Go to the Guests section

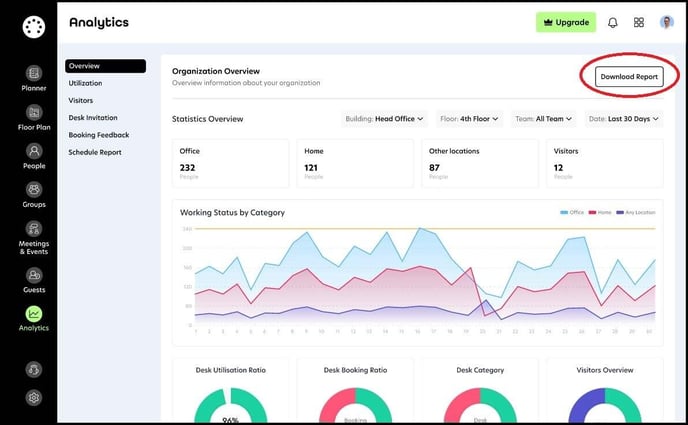tap(34, 280)
